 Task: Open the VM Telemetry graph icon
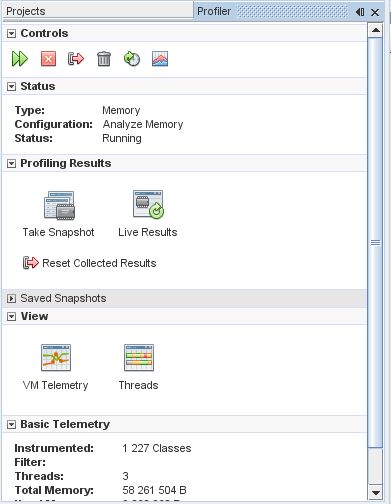pos(56,358)
